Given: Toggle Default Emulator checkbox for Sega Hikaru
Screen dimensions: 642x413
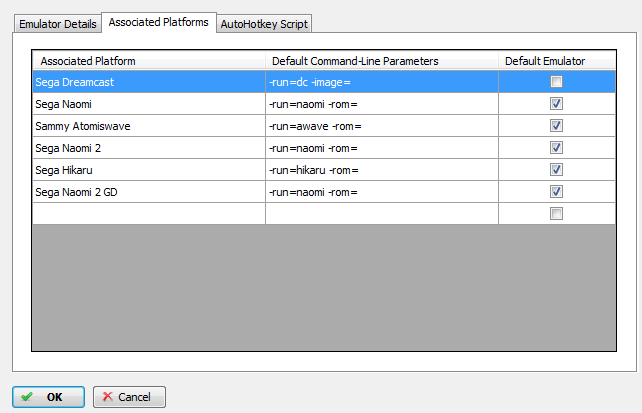Looking at the screenshot, I should pyautogui.click(x=556, y=169).
